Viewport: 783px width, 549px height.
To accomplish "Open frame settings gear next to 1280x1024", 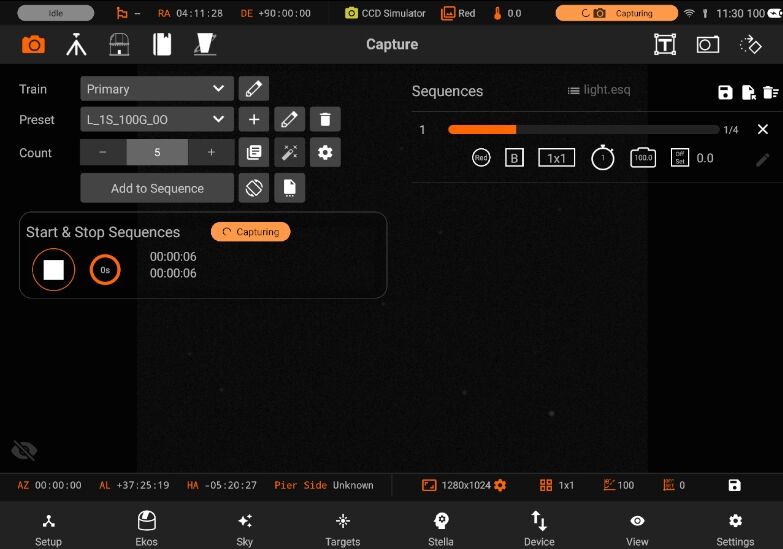I will click(x=500, y=485).
